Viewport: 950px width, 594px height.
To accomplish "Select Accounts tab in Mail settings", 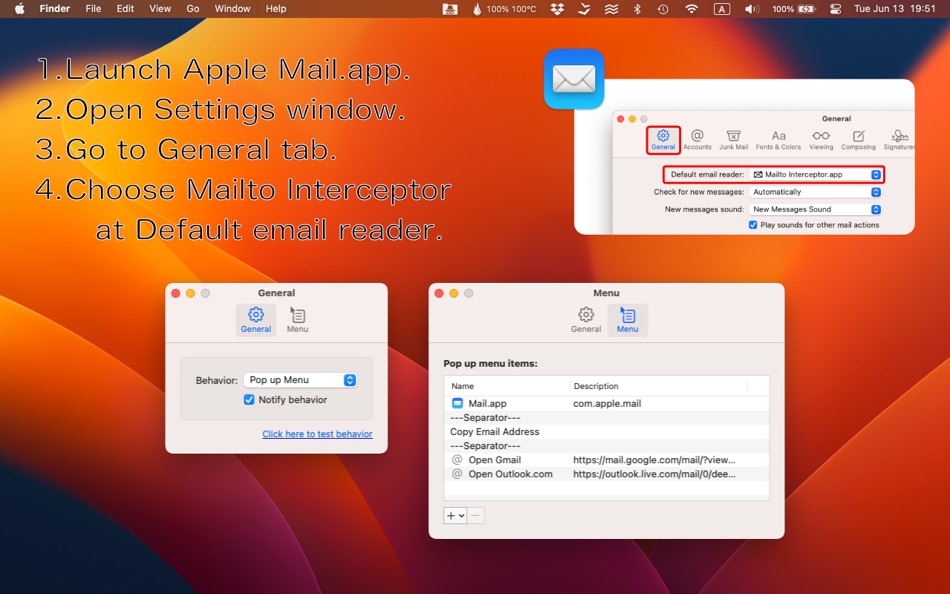I will click(697, 139).
